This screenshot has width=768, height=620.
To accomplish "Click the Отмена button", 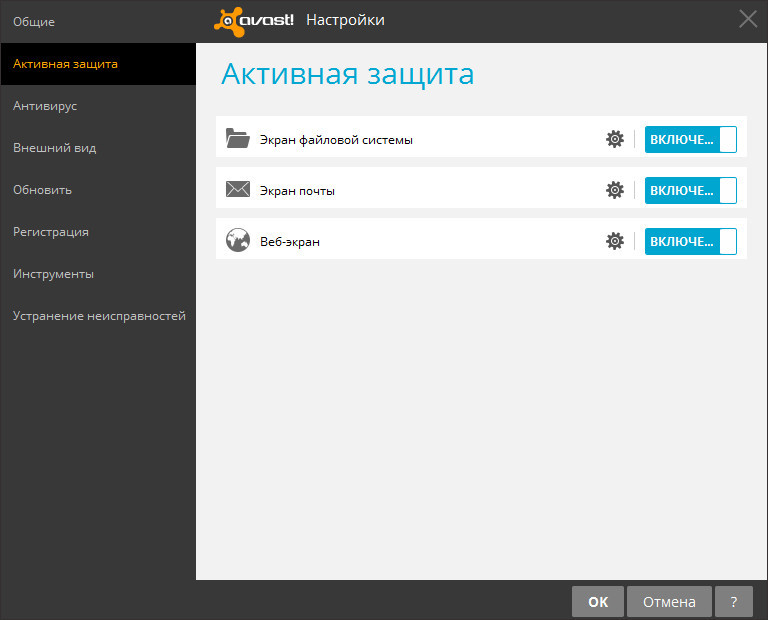I will tap(669, 601).
